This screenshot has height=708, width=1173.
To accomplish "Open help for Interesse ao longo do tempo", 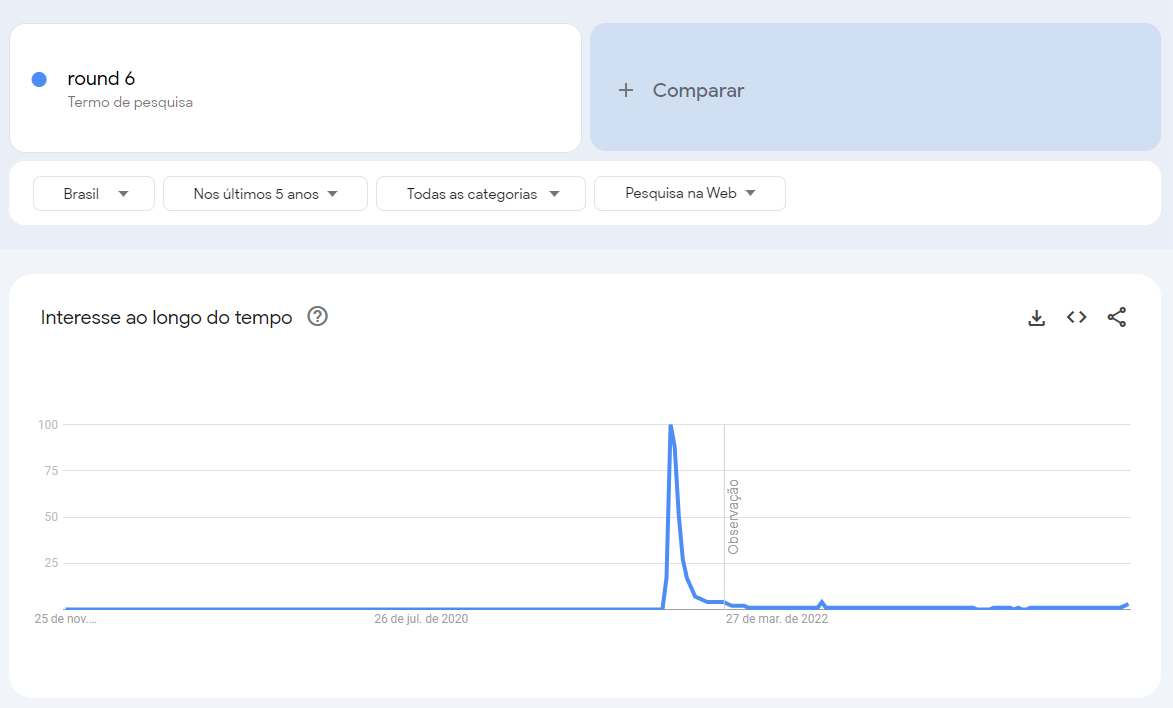I will pyautogui.click(x=317, y=317).
